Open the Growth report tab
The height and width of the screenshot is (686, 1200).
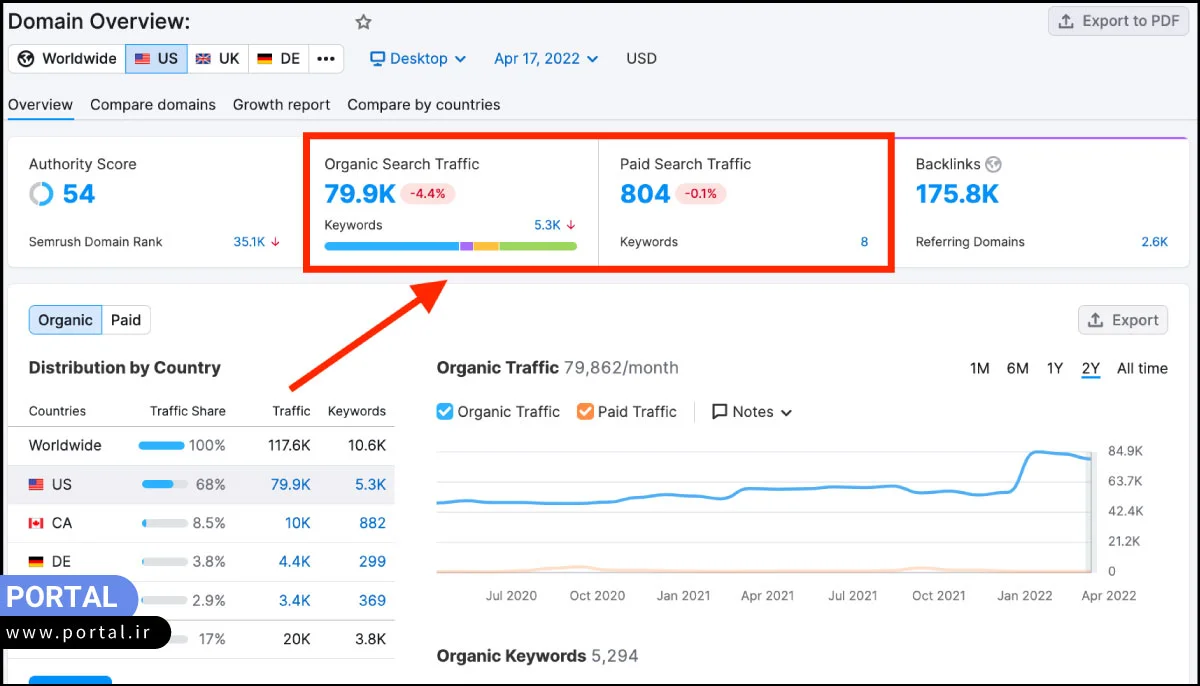[281, 104]
